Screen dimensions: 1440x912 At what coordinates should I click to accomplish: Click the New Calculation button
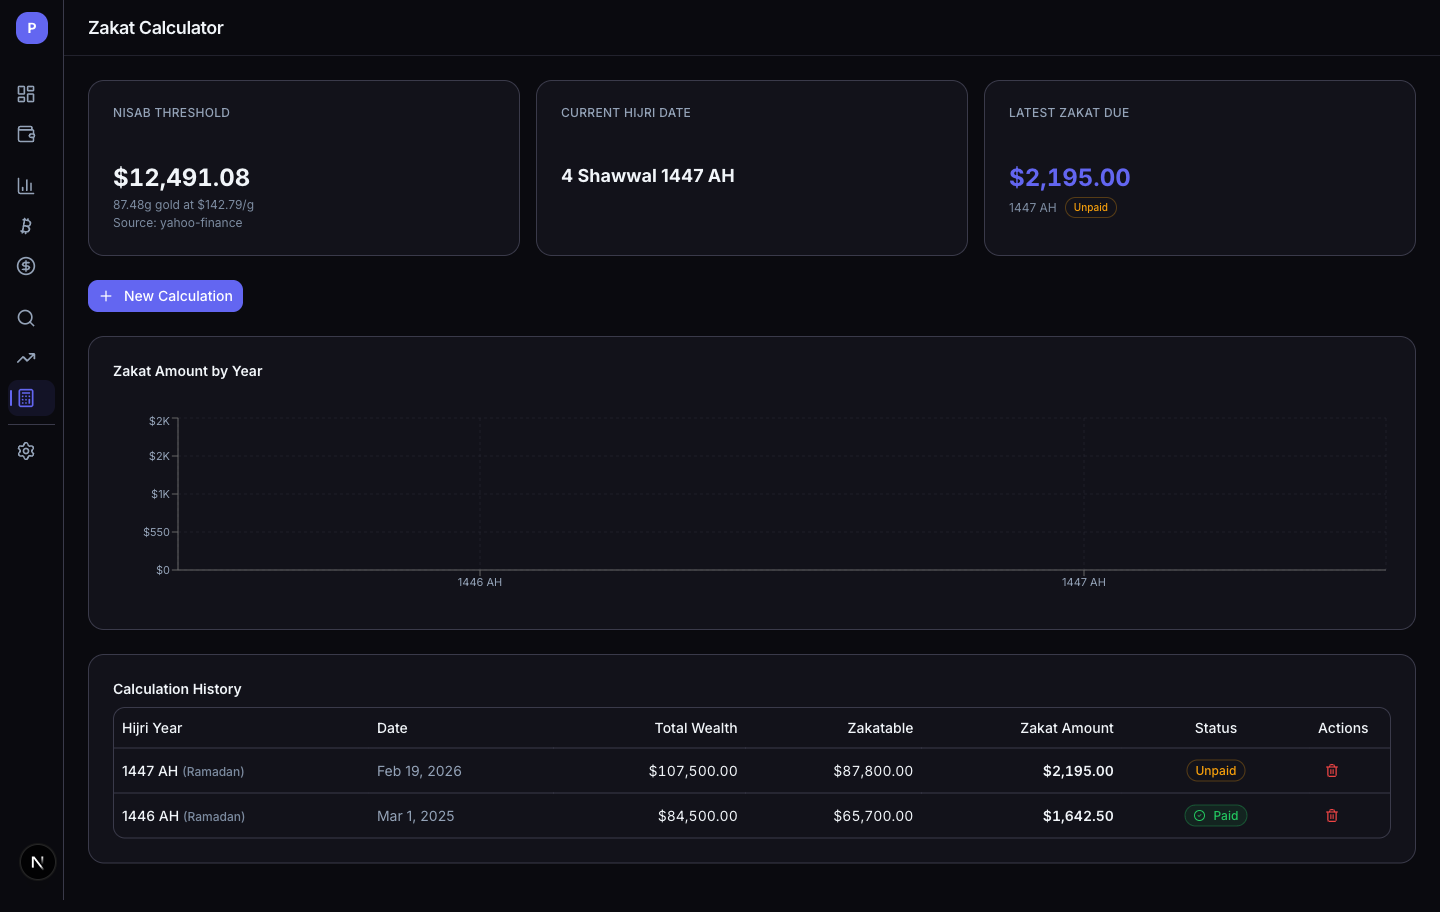165,296
